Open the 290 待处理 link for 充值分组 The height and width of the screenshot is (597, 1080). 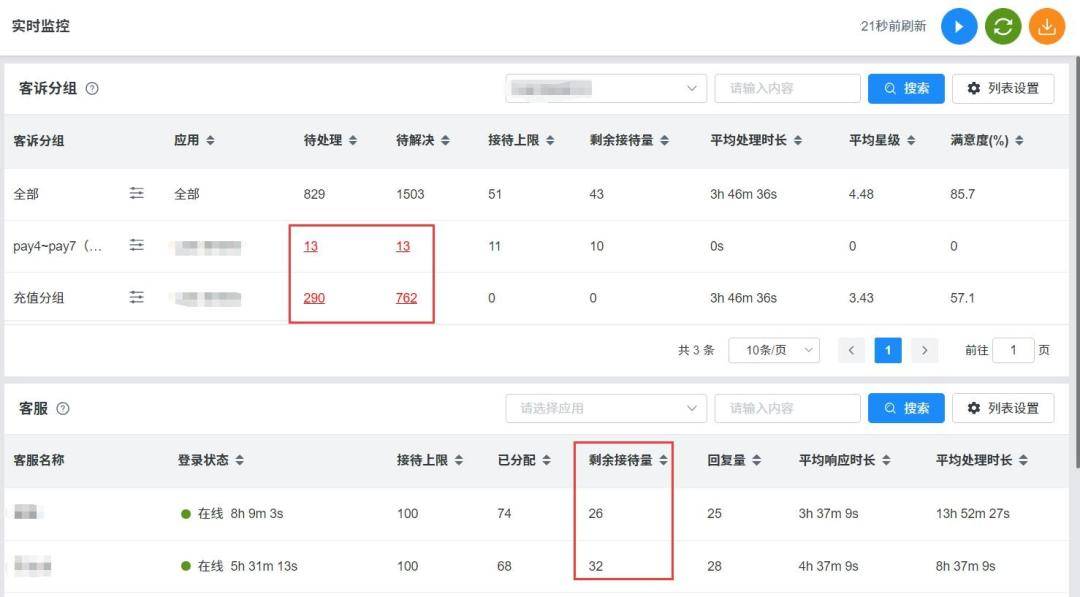tap(314, 297)
